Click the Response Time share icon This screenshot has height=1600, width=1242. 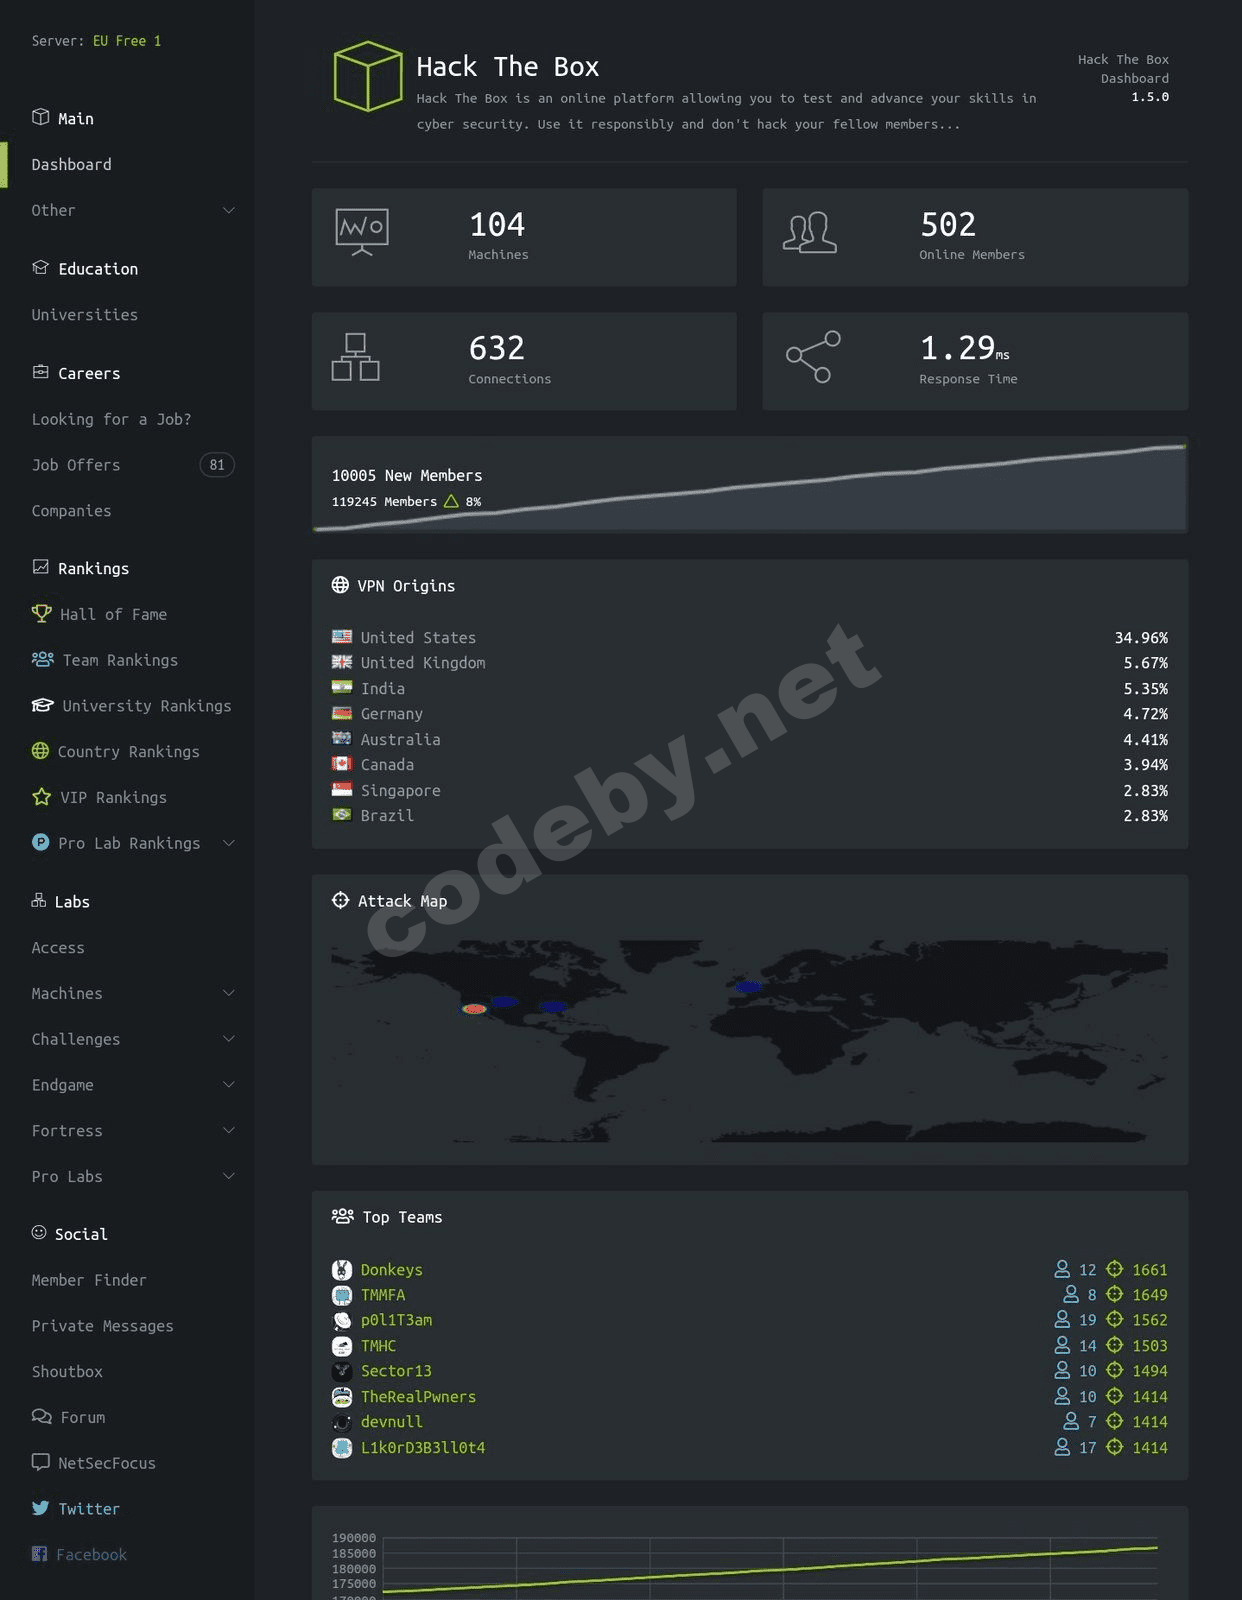pos(813,357)
